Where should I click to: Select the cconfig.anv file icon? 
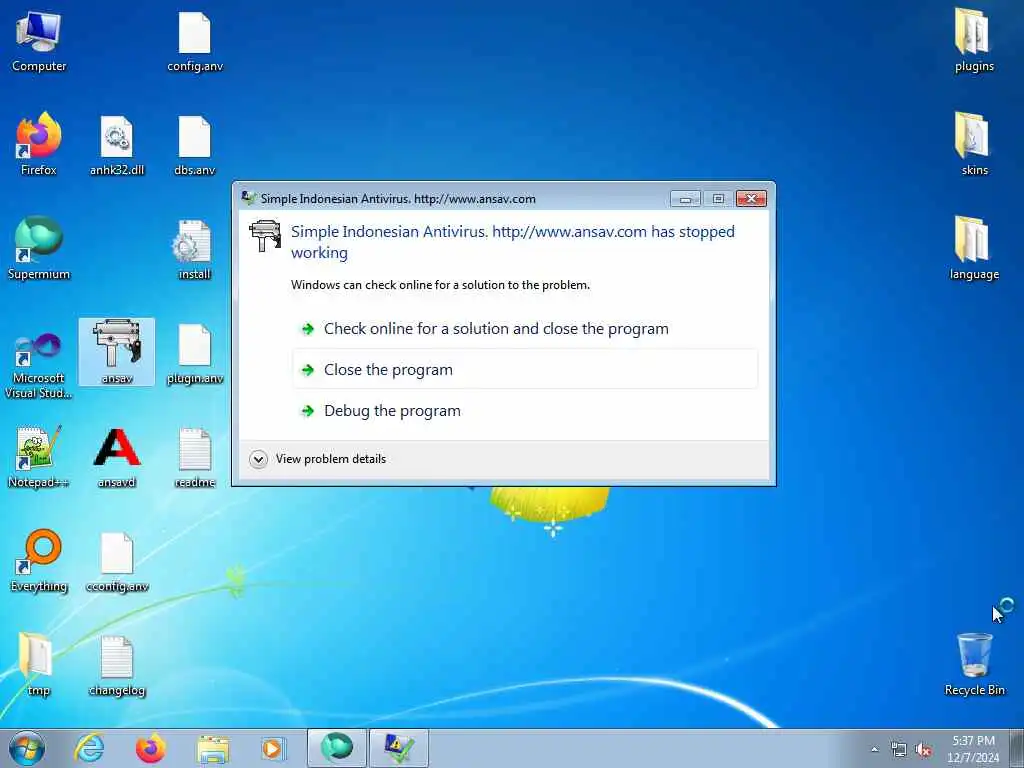point(117,562)
